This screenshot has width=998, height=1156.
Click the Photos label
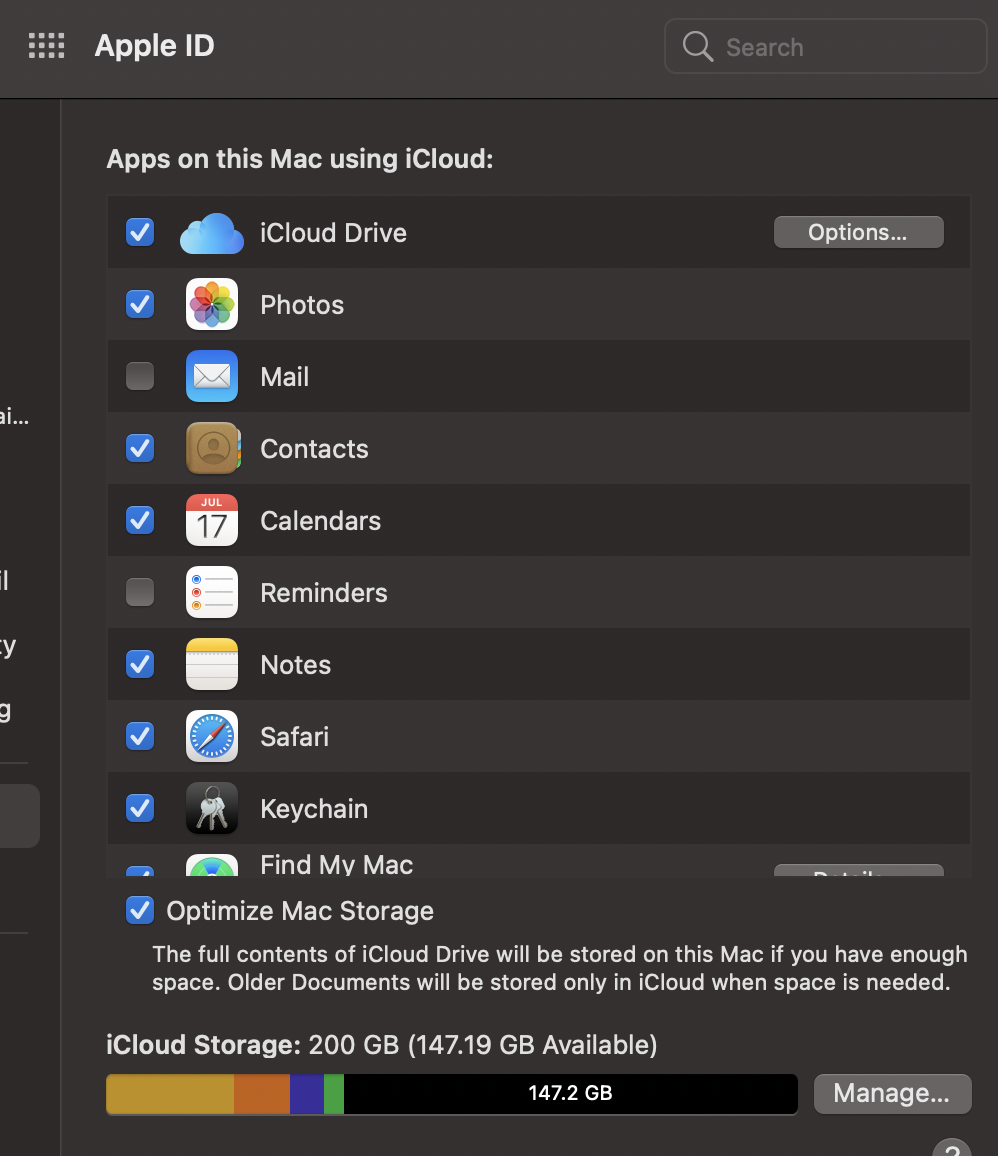302,305
